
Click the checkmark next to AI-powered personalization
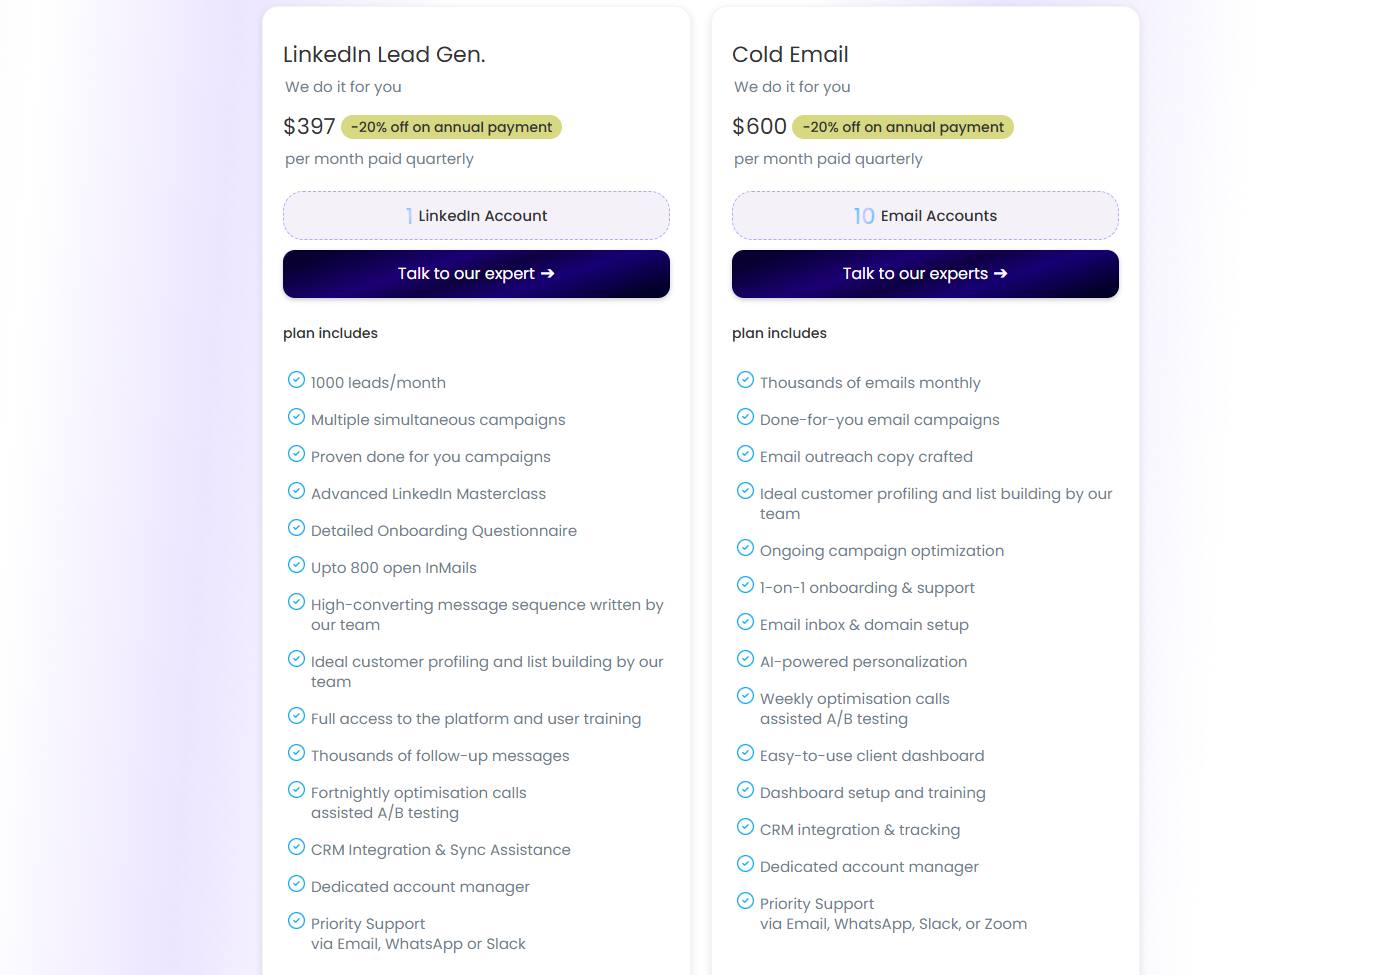[x=746, y=658]
